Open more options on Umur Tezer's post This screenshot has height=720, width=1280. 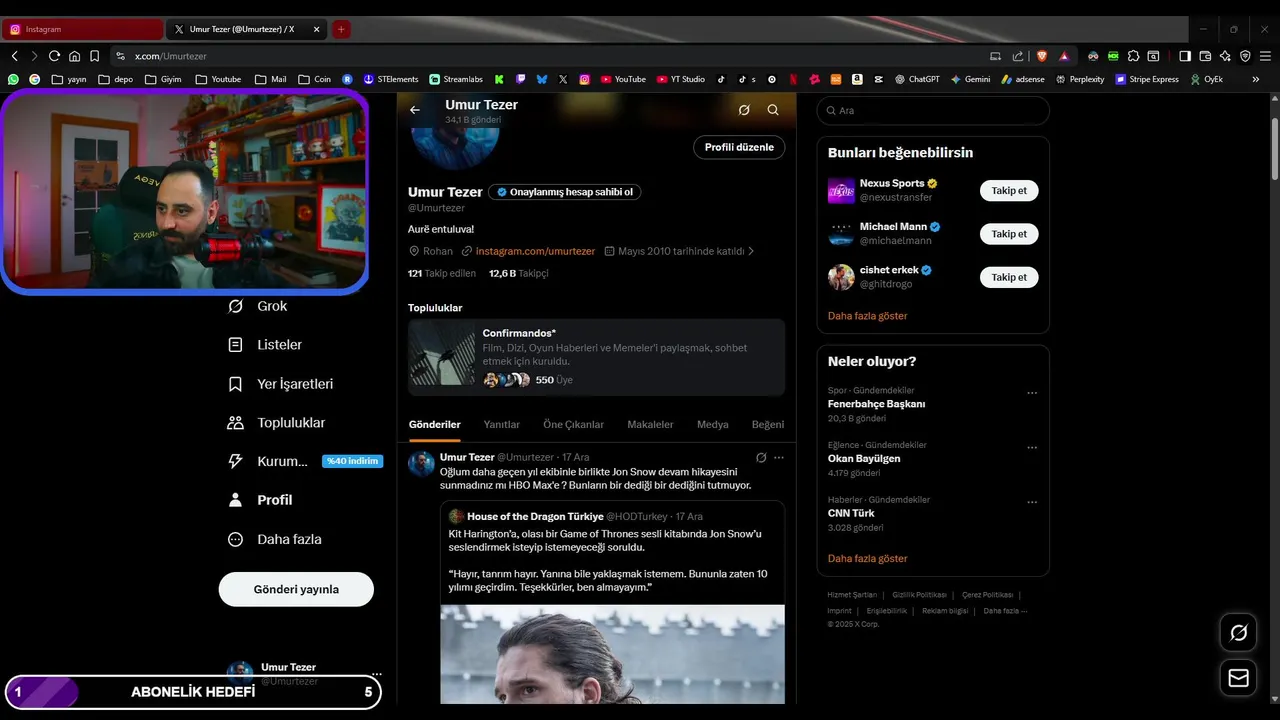pos(779,457)
